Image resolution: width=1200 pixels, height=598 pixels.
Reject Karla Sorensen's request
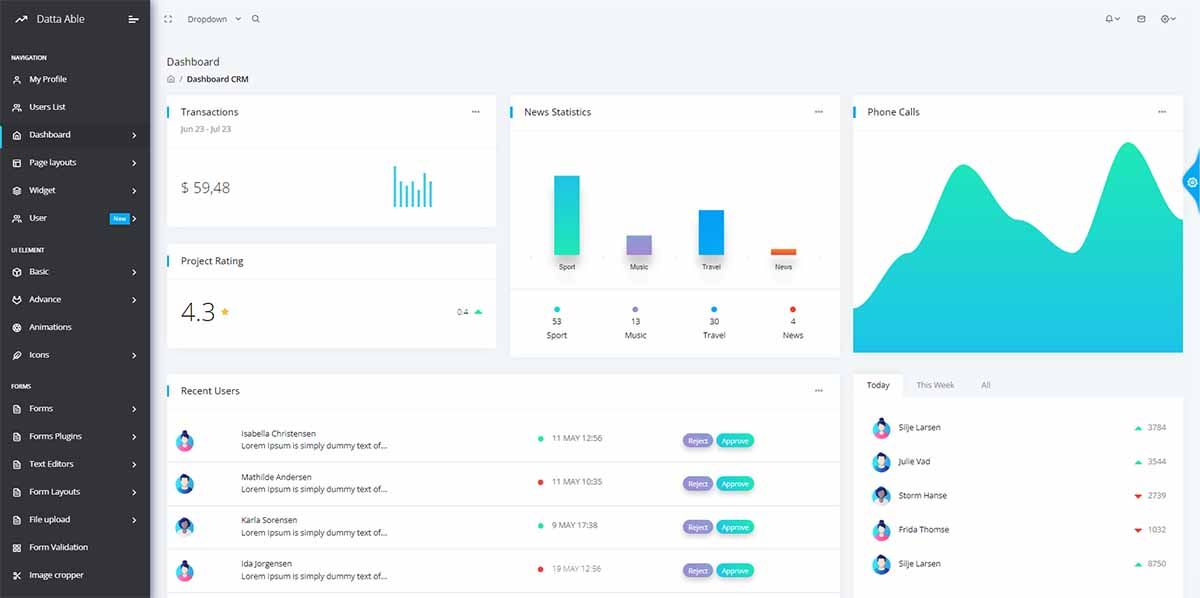tap(698, 527)
